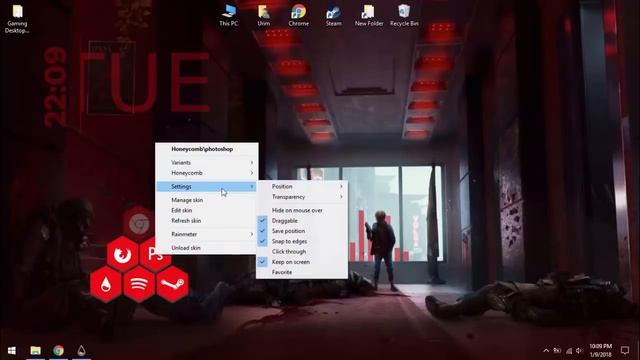The width and height of the screenshot is (640, 360).
Task: Uncheck Keep on screen
Action: point(302,262)
